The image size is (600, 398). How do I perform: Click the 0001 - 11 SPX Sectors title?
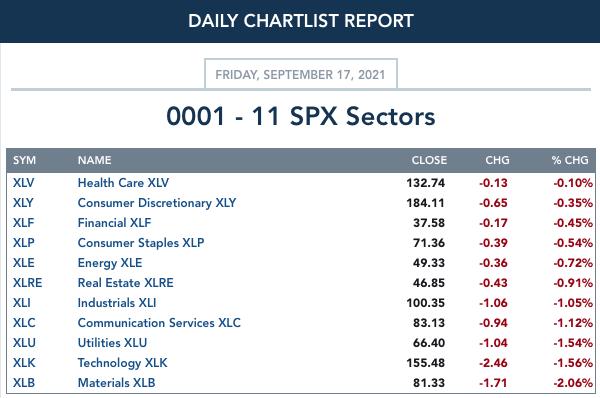pyautogui.click(x=301, y=116)
